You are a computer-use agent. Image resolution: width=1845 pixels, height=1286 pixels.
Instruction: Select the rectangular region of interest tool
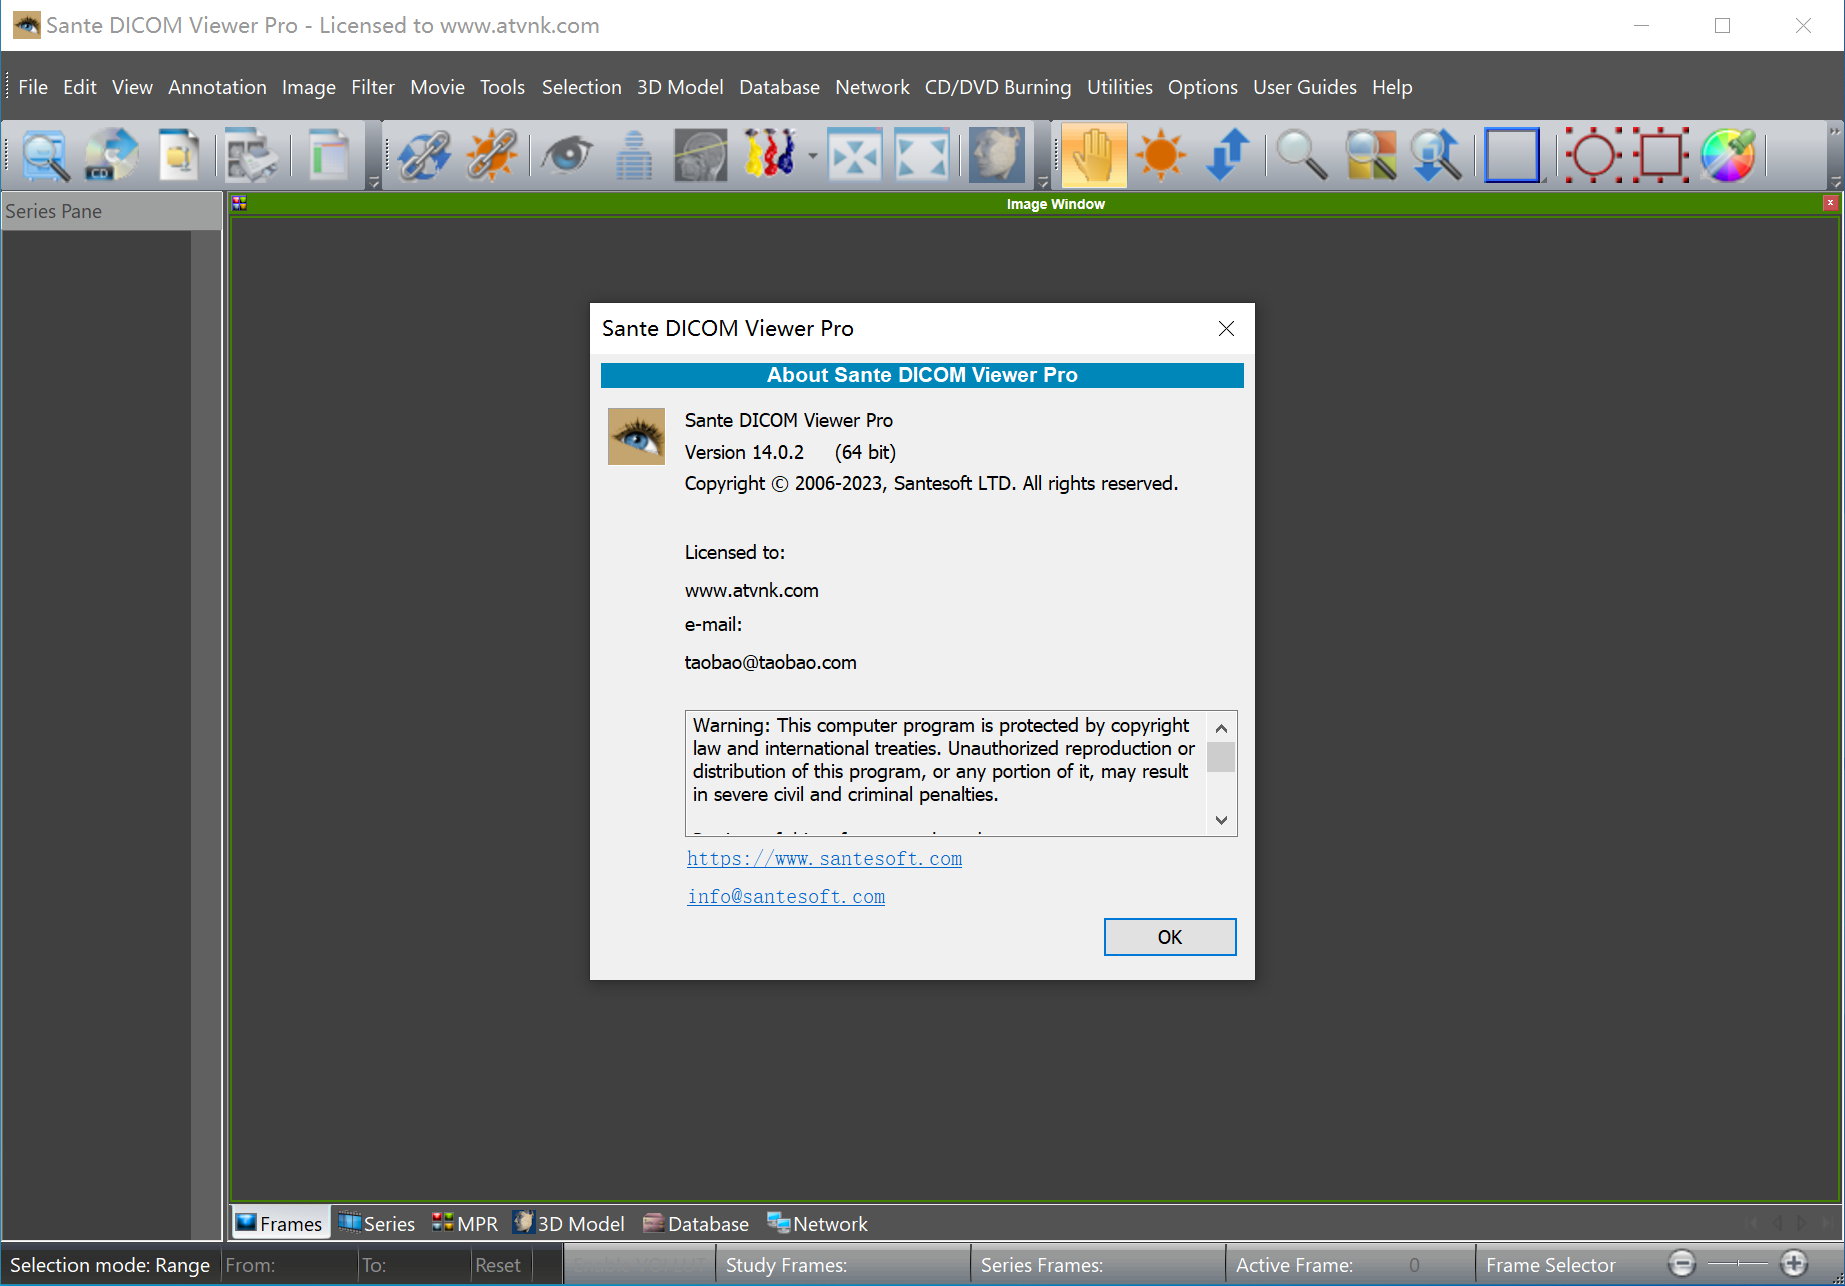[x=1662, y=155]
